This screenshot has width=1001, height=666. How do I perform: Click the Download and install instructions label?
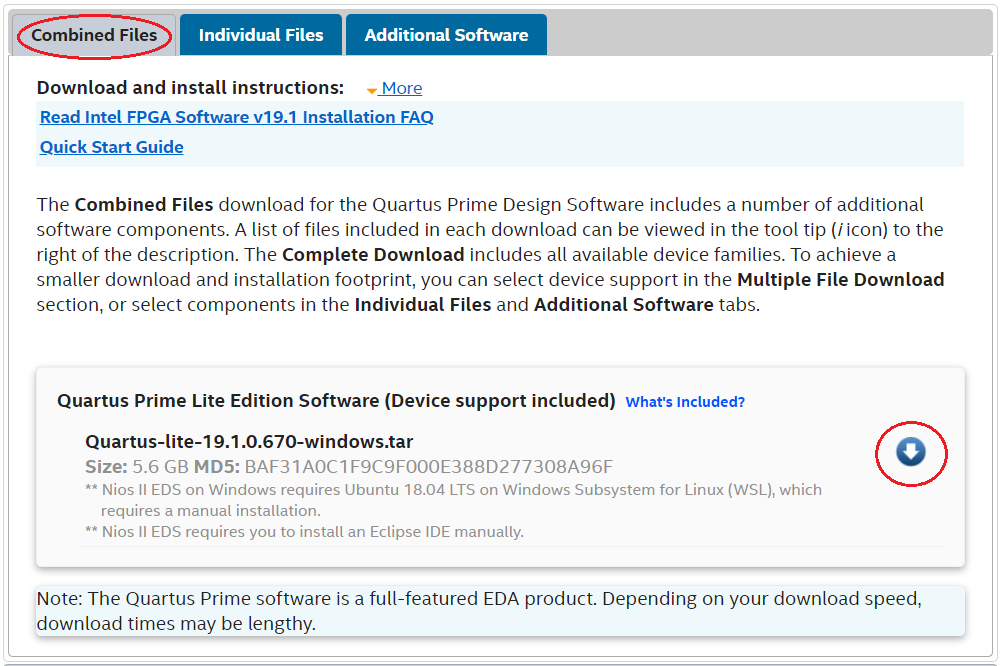[190, 88]
